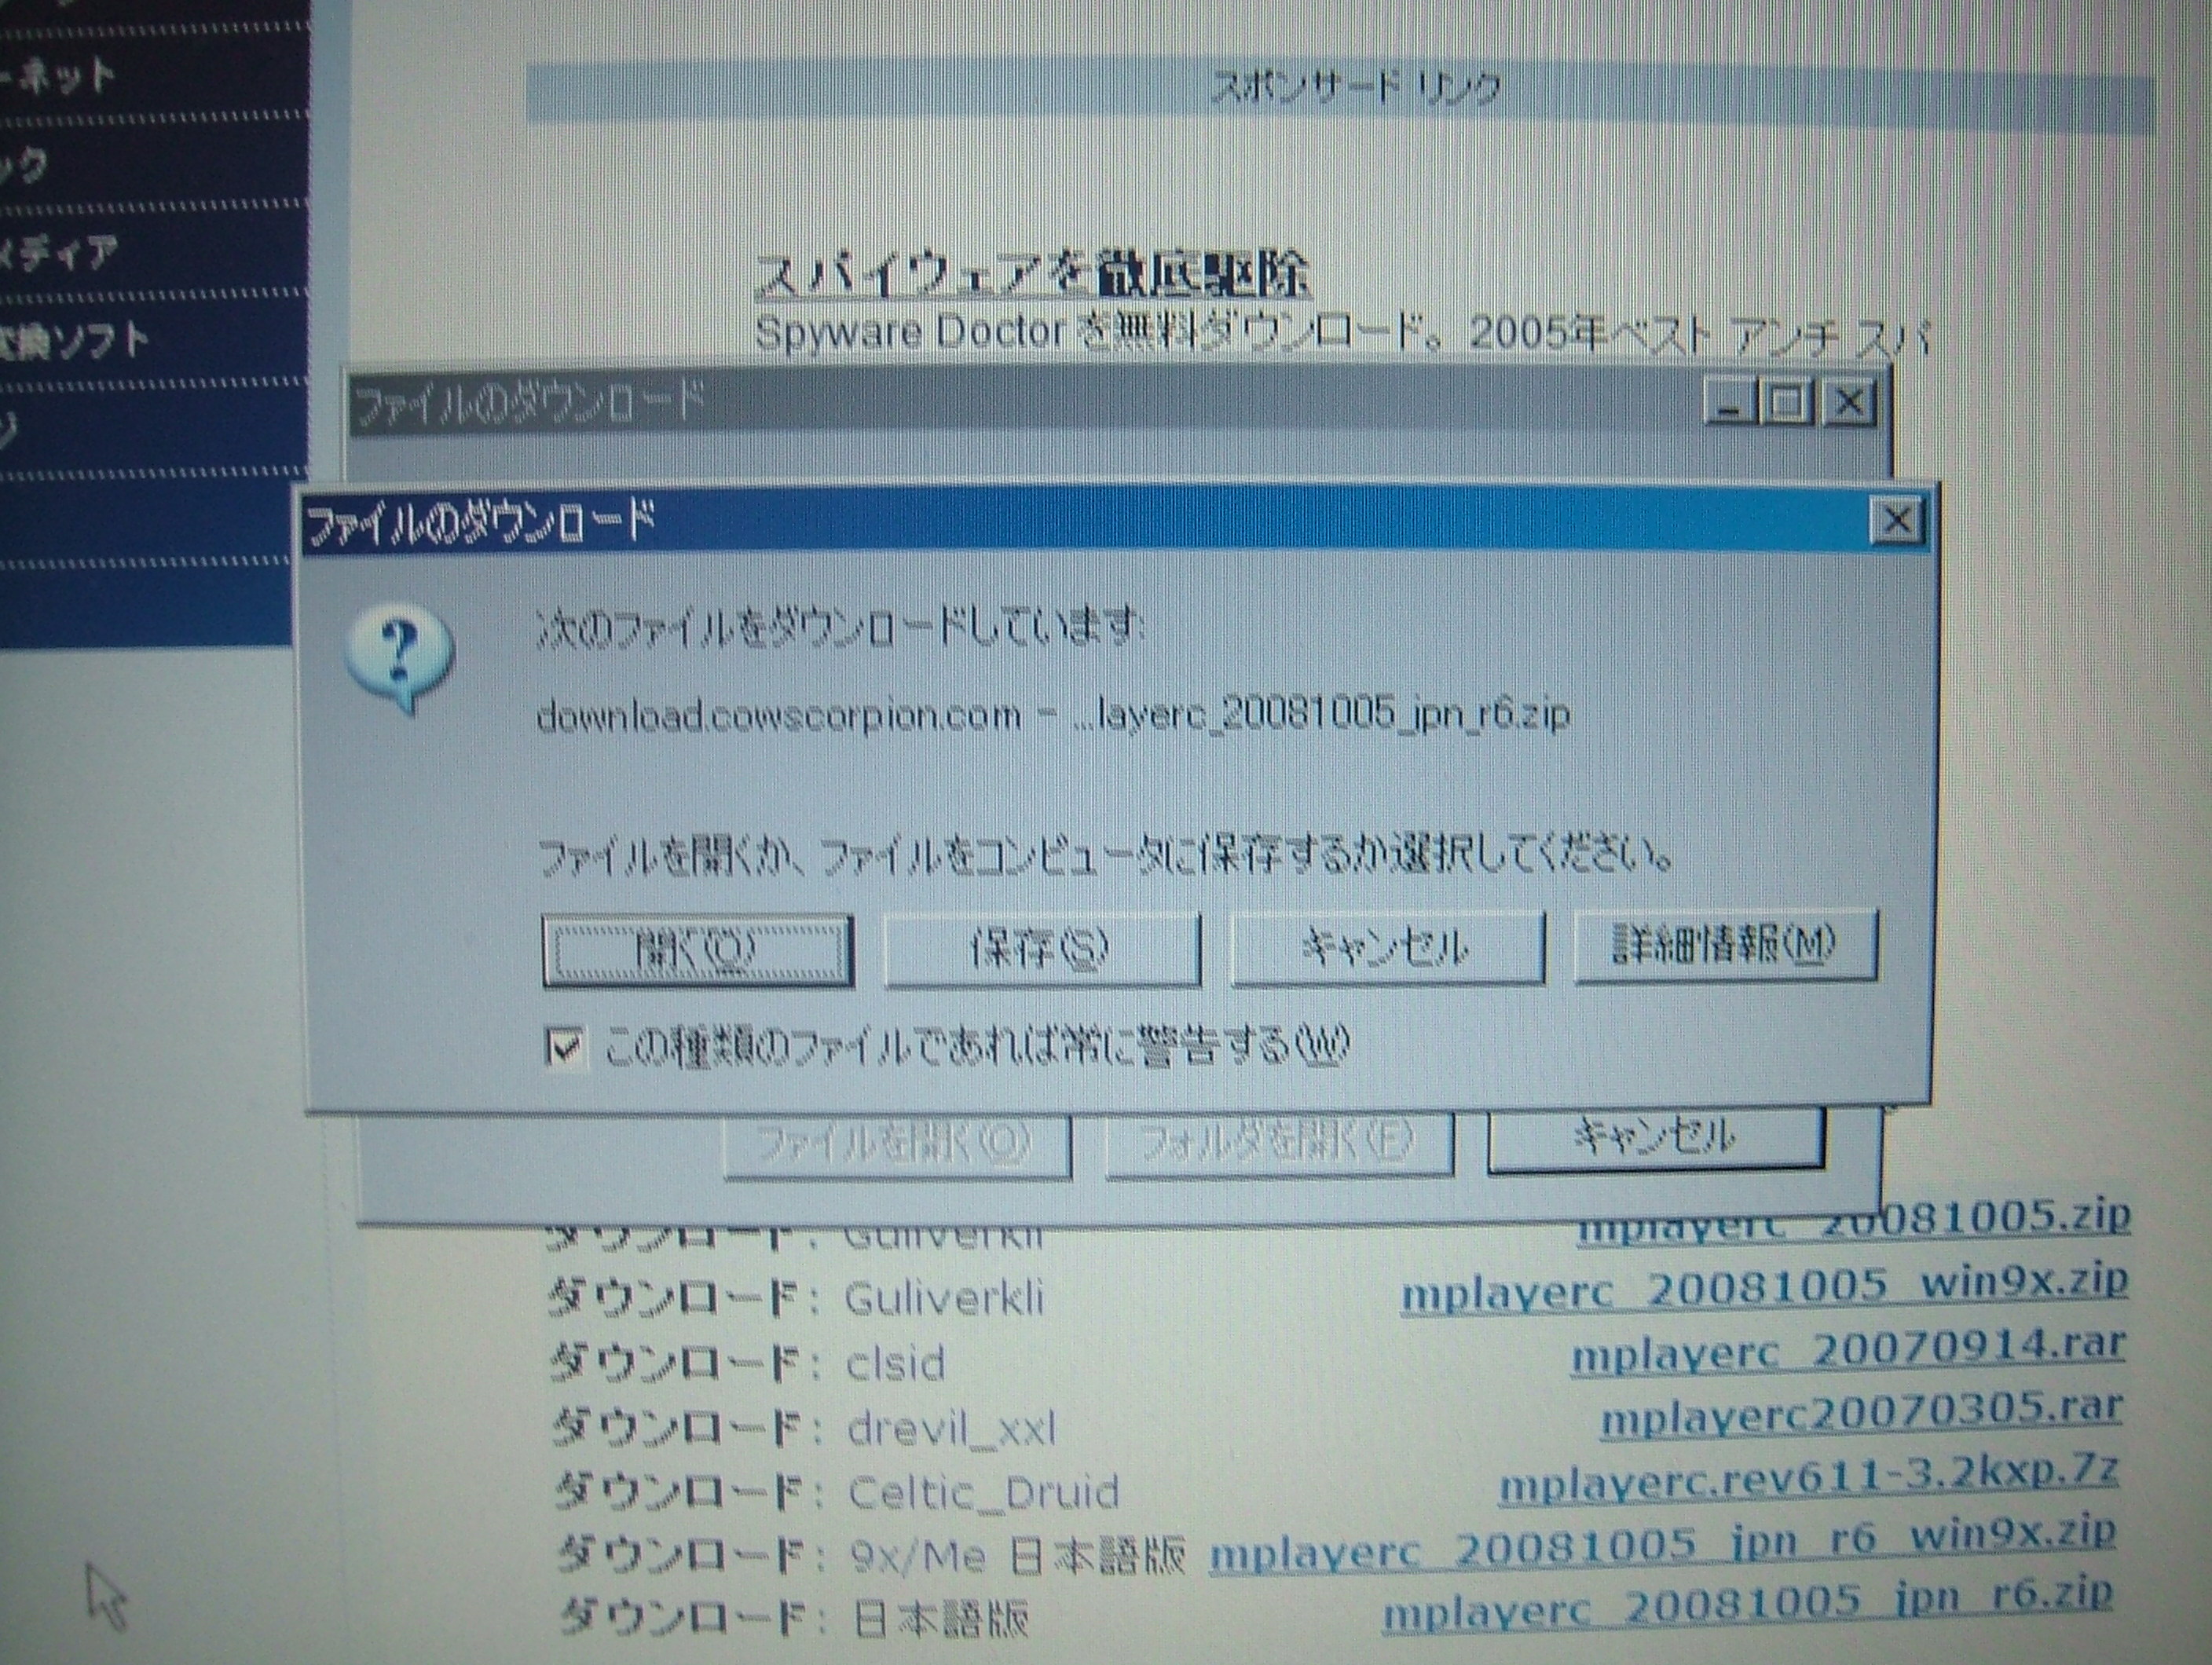Download mplayerc_20081005_jpn_r6.zip link
The image size is (2212, 1665).
[1746, 1606]
